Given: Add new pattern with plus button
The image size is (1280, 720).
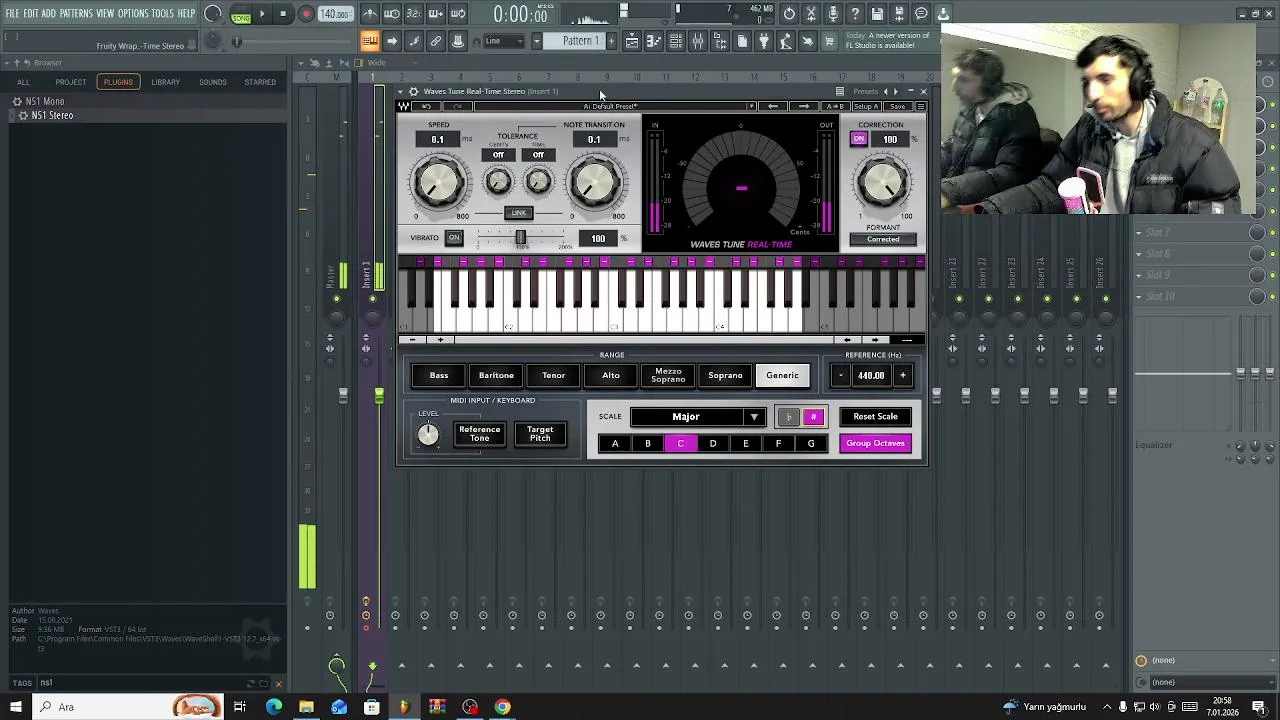Looking at the screenshot, I should [611, 41].
